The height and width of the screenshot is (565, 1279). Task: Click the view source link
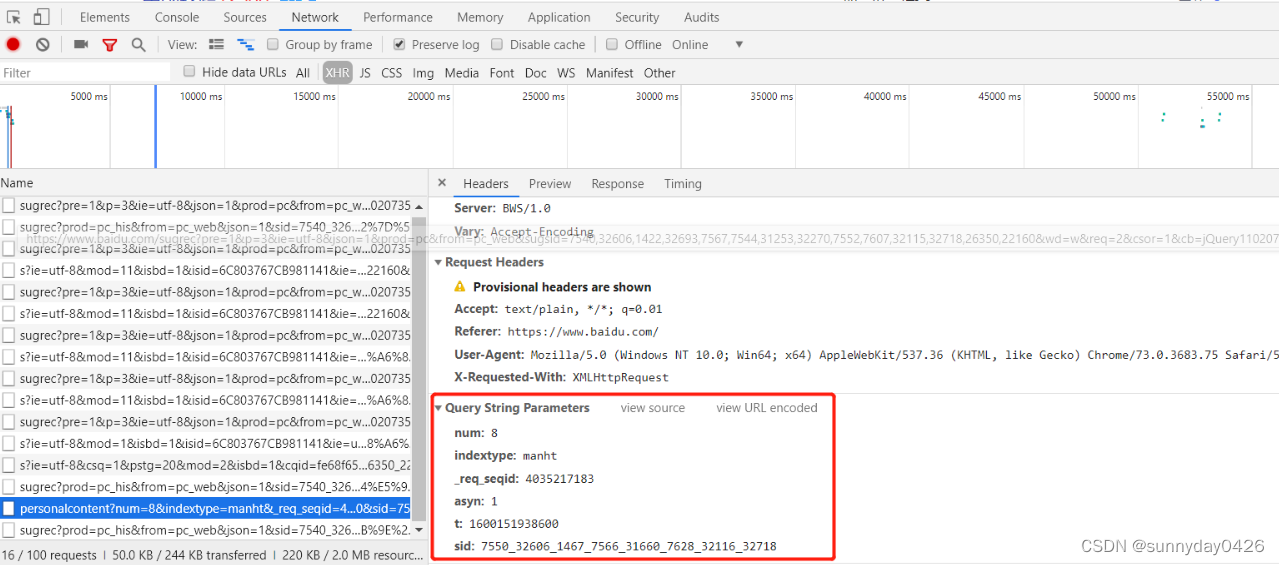tap(653, 408)
